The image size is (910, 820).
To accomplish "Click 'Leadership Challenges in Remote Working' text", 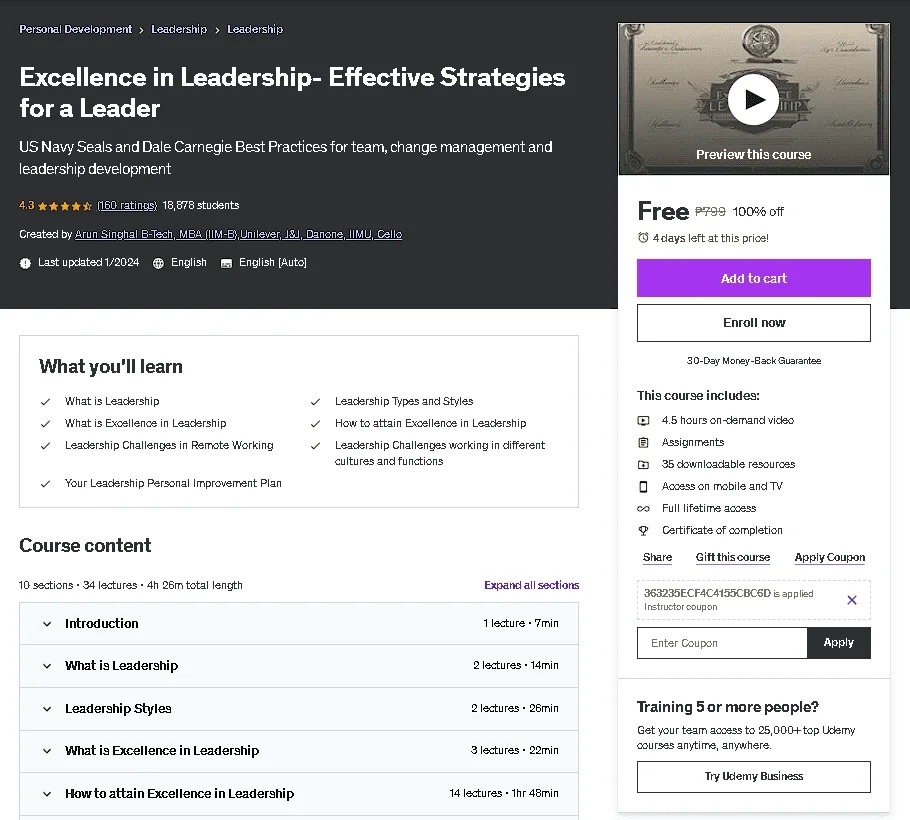I will point(169,445).
